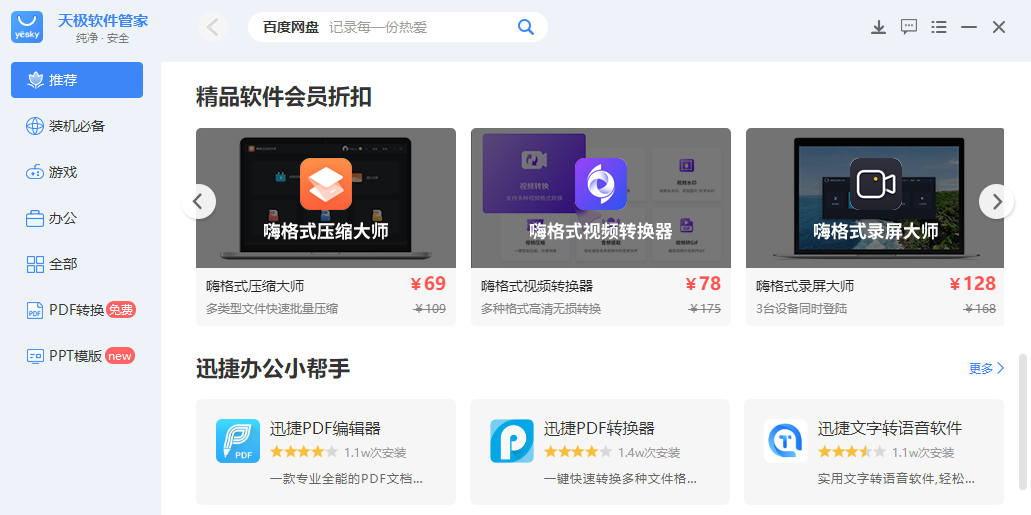Click the 迅捷PDF转换器 icon

pyautogui.click(x=512, y=441)
